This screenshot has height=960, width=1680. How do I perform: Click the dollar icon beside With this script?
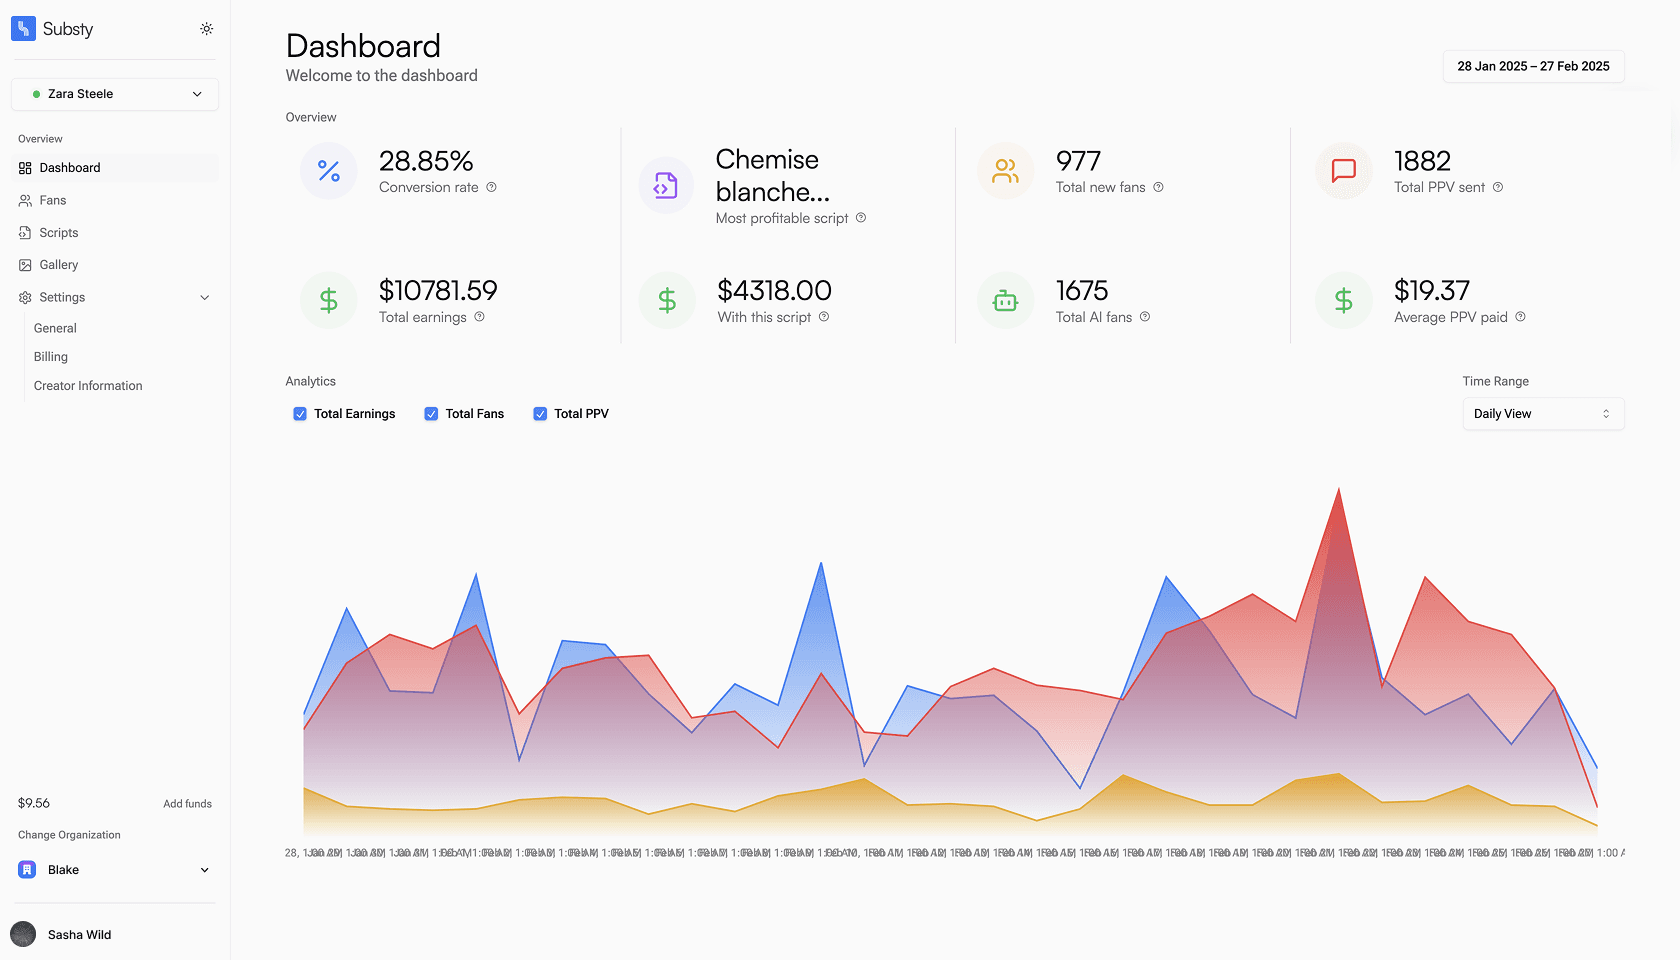pos(667,300)
